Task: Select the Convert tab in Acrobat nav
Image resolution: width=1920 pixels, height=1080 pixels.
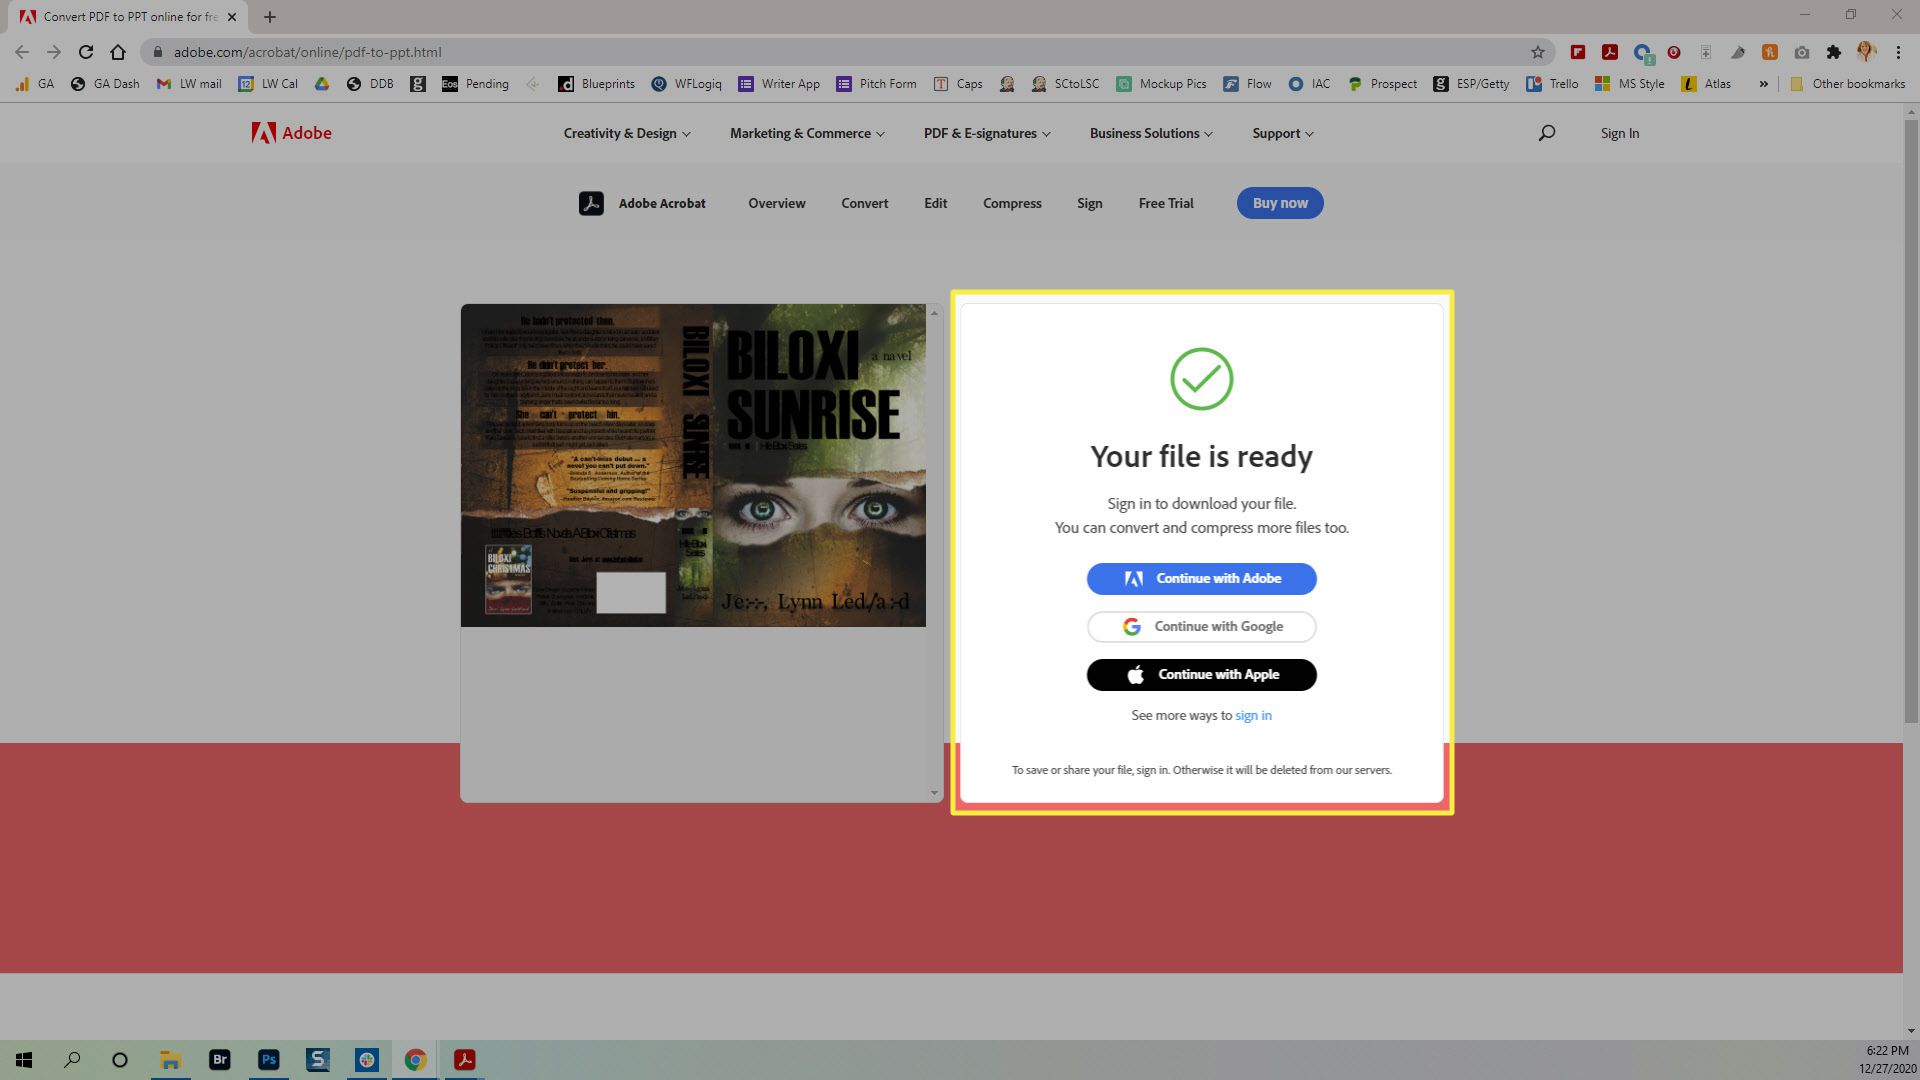Action: point(864,203)
